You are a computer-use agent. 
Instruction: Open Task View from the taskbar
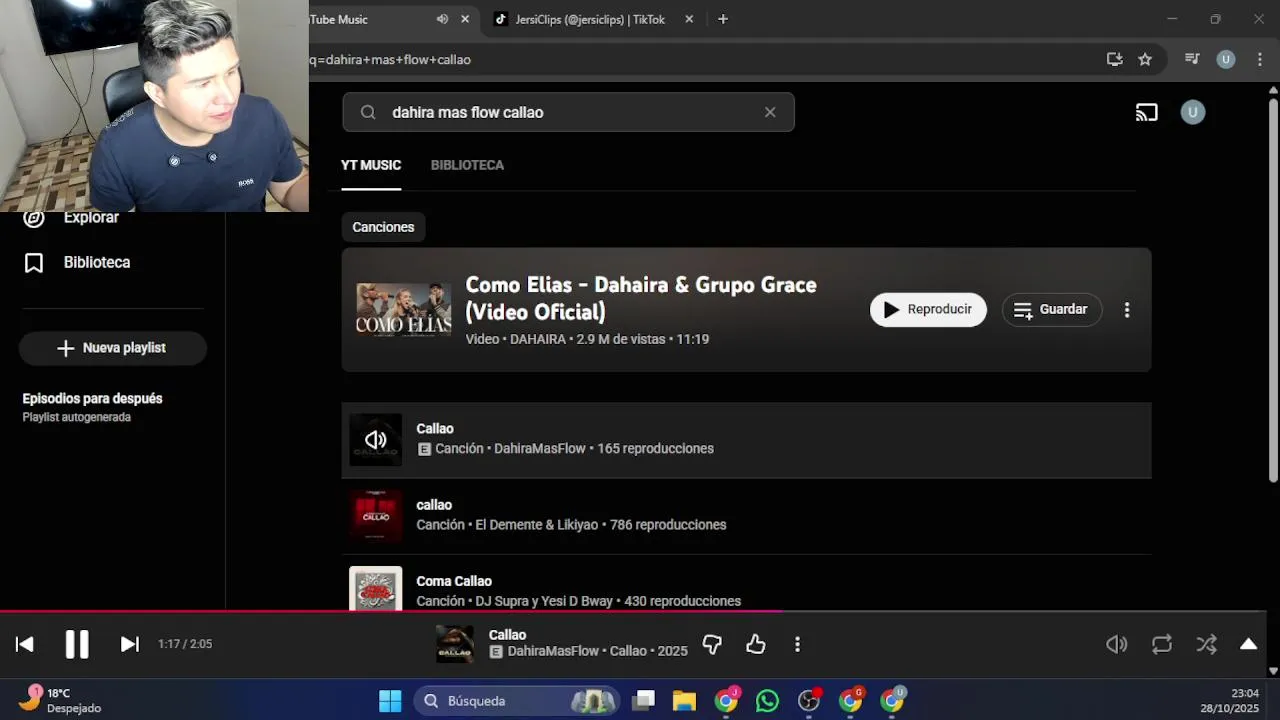pos(644,701)
